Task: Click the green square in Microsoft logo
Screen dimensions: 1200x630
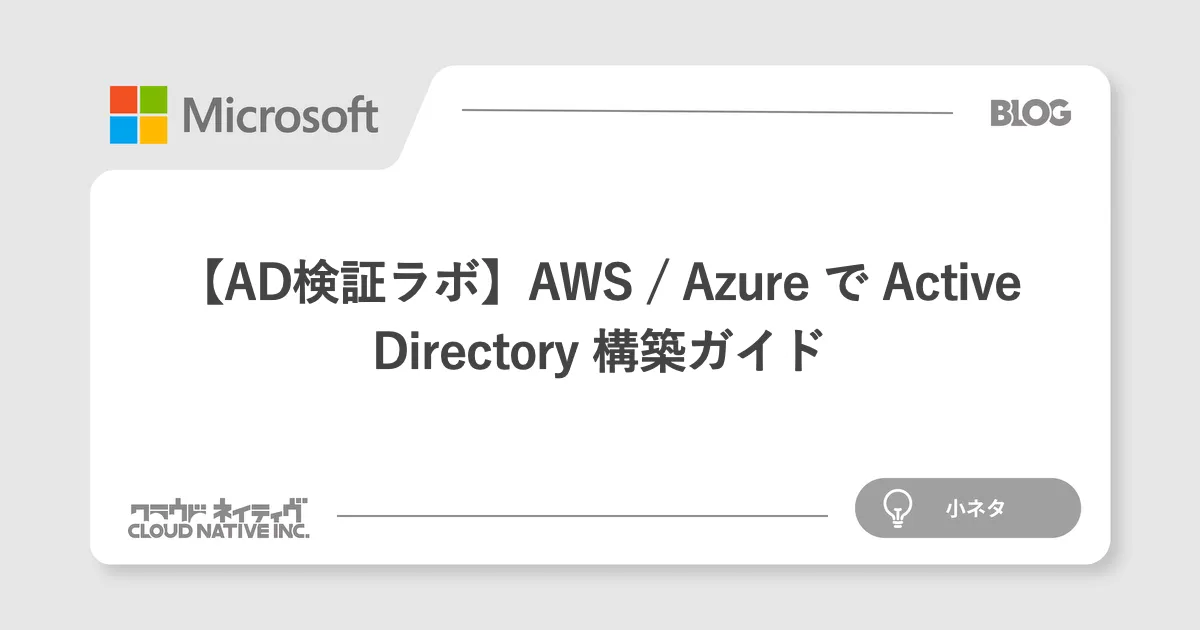Action: [153, 99]
